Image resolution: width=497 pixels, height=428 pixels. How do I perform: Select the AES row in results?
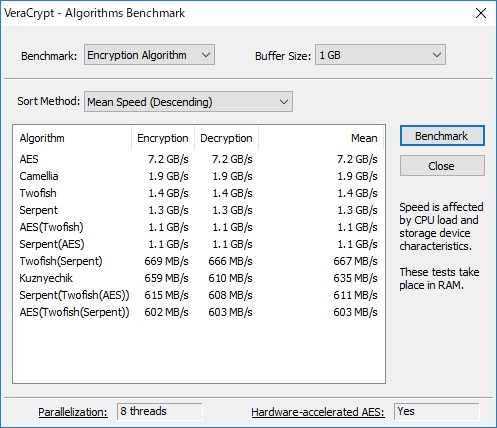(199, 159)
